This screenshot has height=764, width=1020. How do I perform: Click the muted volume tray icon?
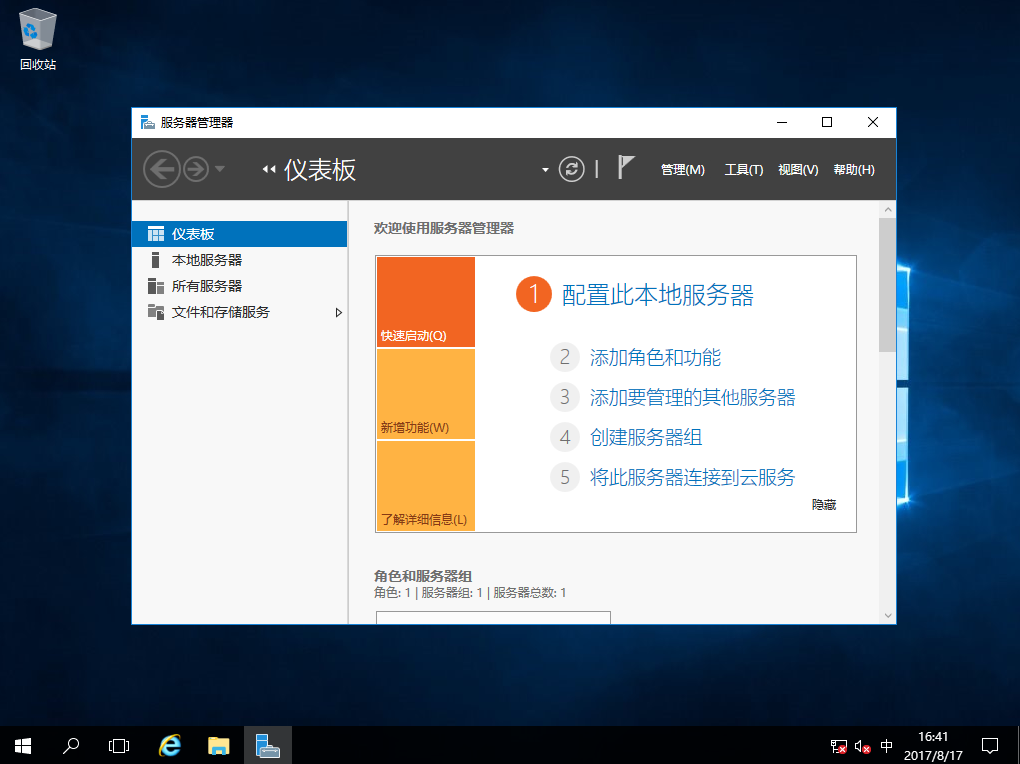pyautogui.click(x=863, y=746)
